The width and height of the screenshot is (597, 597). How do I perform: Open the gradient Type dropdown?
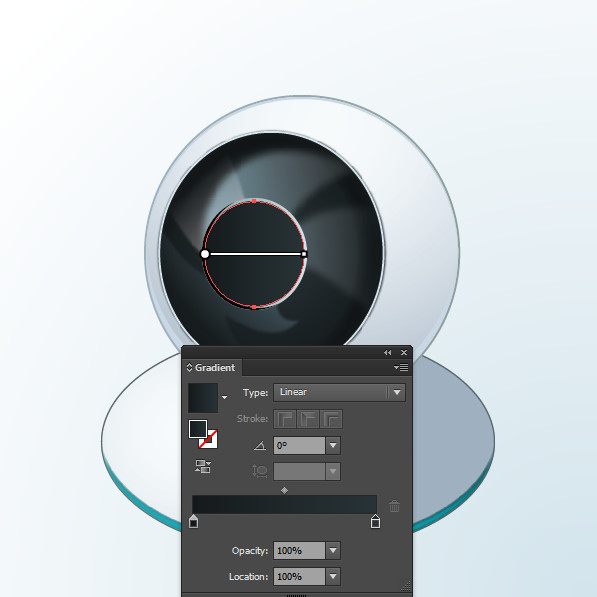point(339,392)
